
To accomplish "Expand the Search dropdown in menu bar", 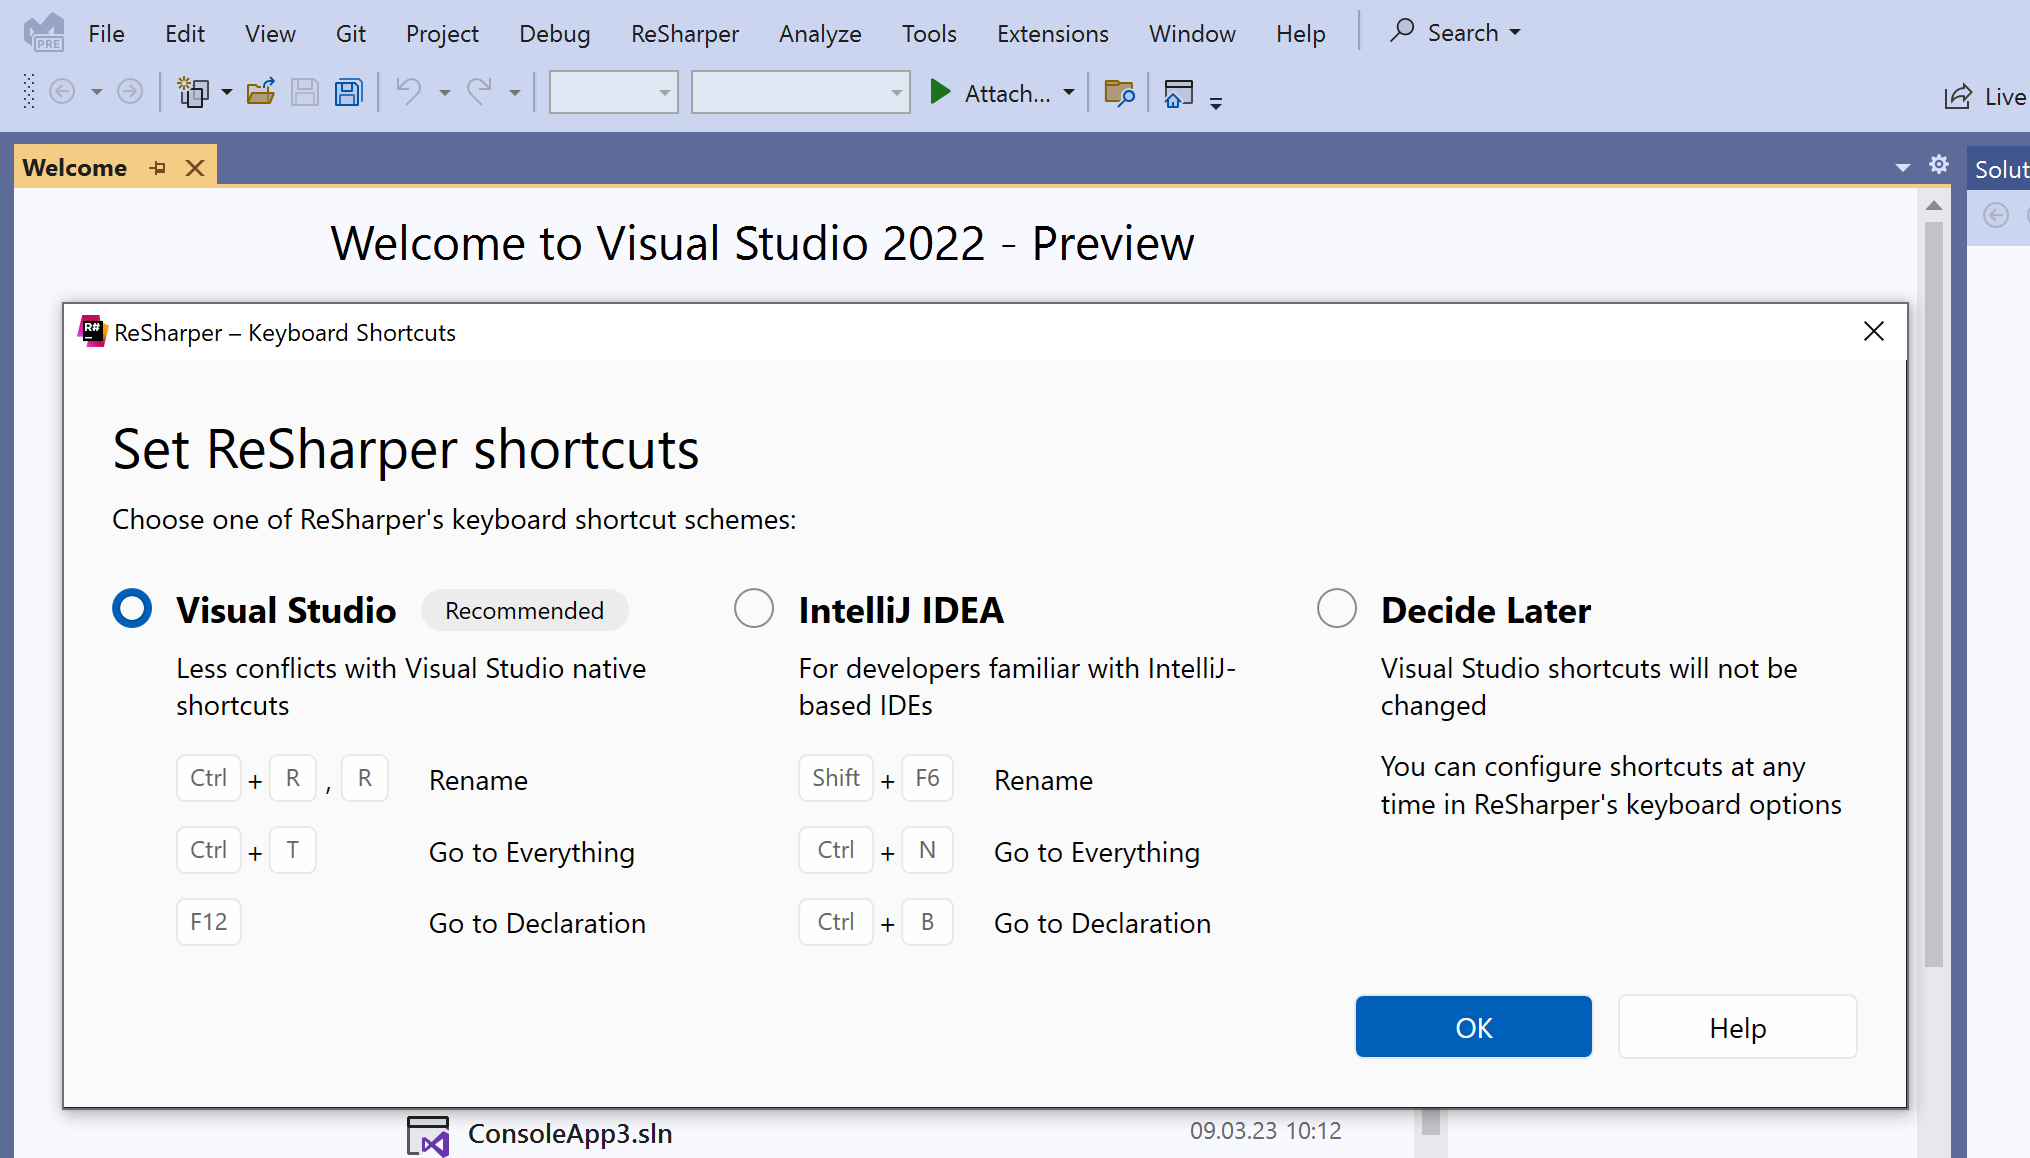I will pos(1515,33).
